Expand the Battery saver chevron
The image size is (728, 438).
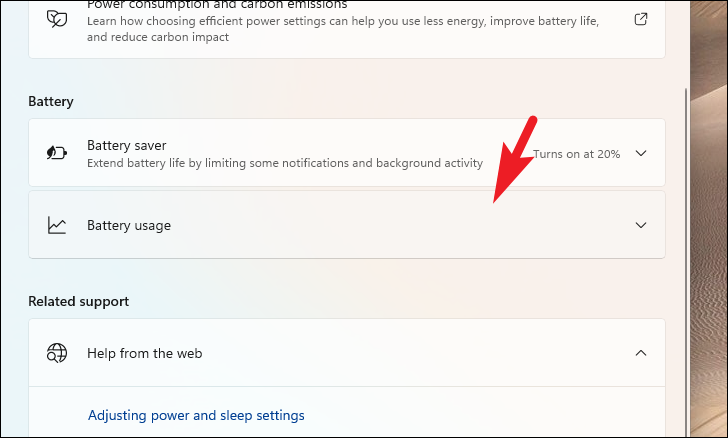tap(641, 153)
